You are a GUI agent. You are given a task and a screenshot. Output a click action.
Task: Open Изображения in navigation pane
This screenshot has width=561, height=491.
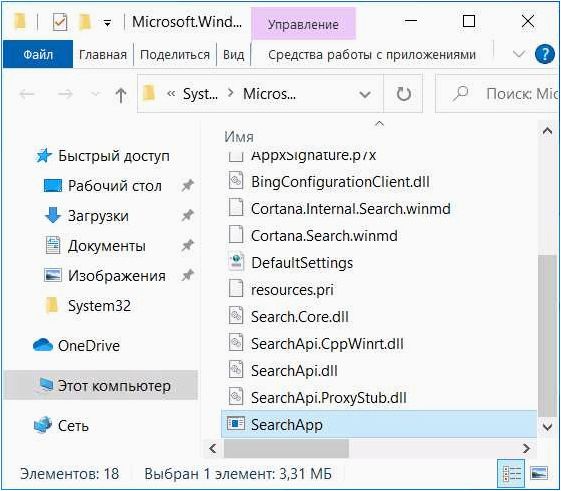pyautogui.click(x=117, y=276)
